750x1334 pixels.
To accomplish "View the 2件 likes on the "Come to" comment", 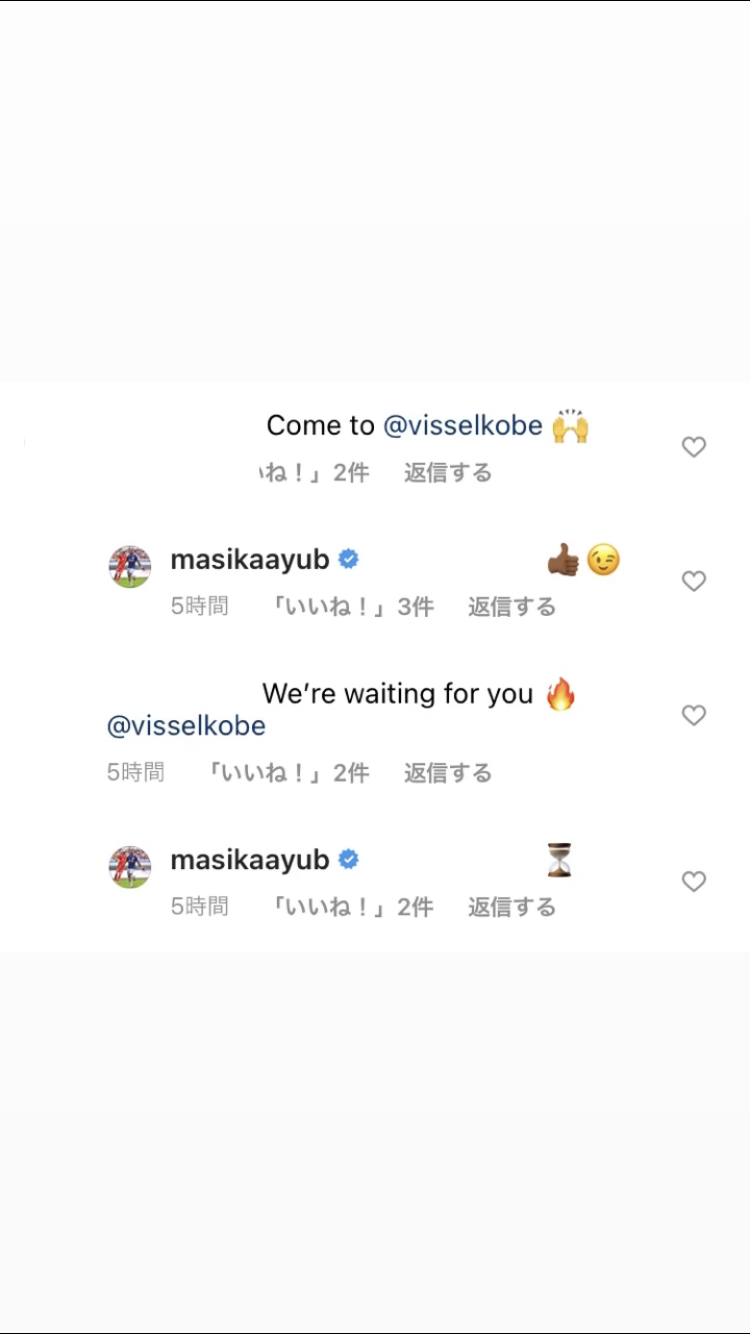I will pyautogui.click(x=314, y=472).
